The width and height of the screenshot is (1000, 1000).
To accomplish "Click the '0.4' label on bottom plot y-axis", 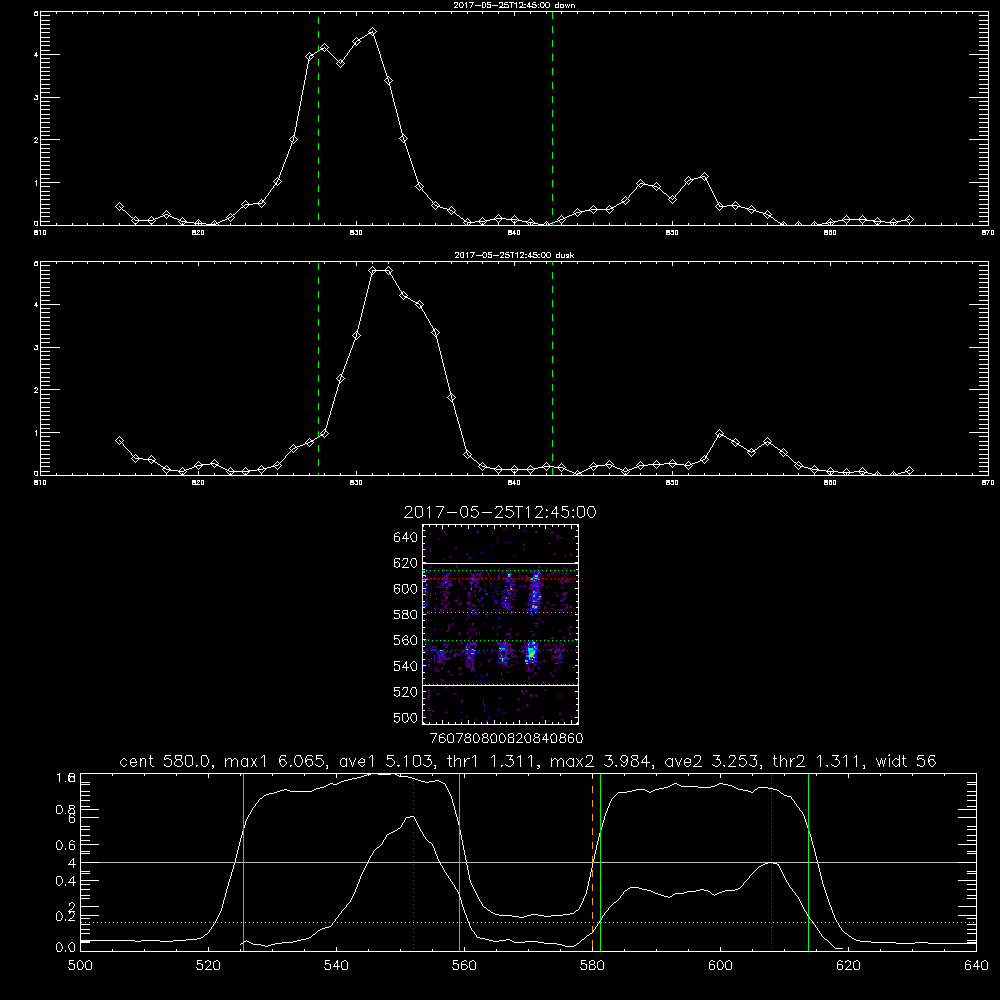I will click(66, 881).
